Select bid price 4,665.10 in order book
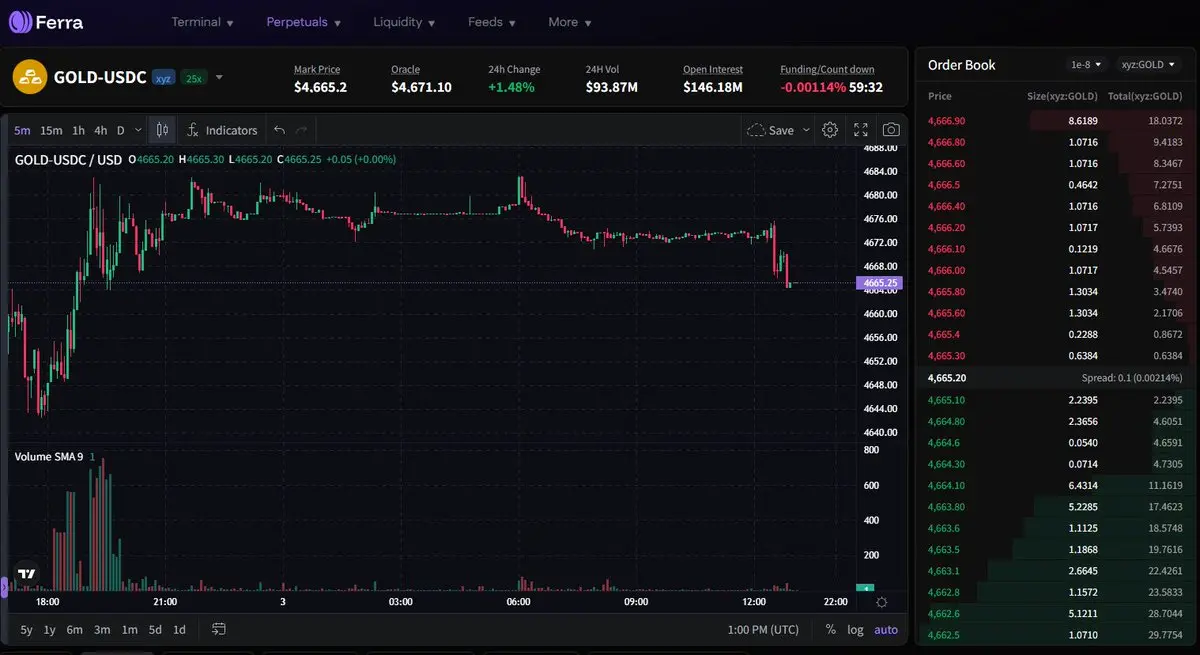 click(947, 400)
